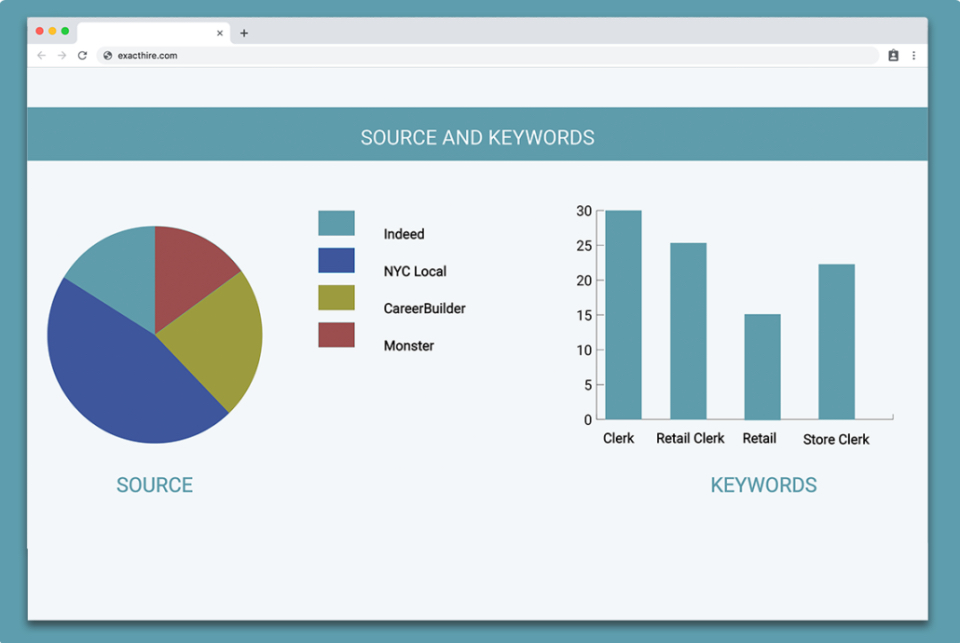The width and height of the screenshot is (960, 643).
Task: Click the NYC Local legend label
Action: (415, 271)
